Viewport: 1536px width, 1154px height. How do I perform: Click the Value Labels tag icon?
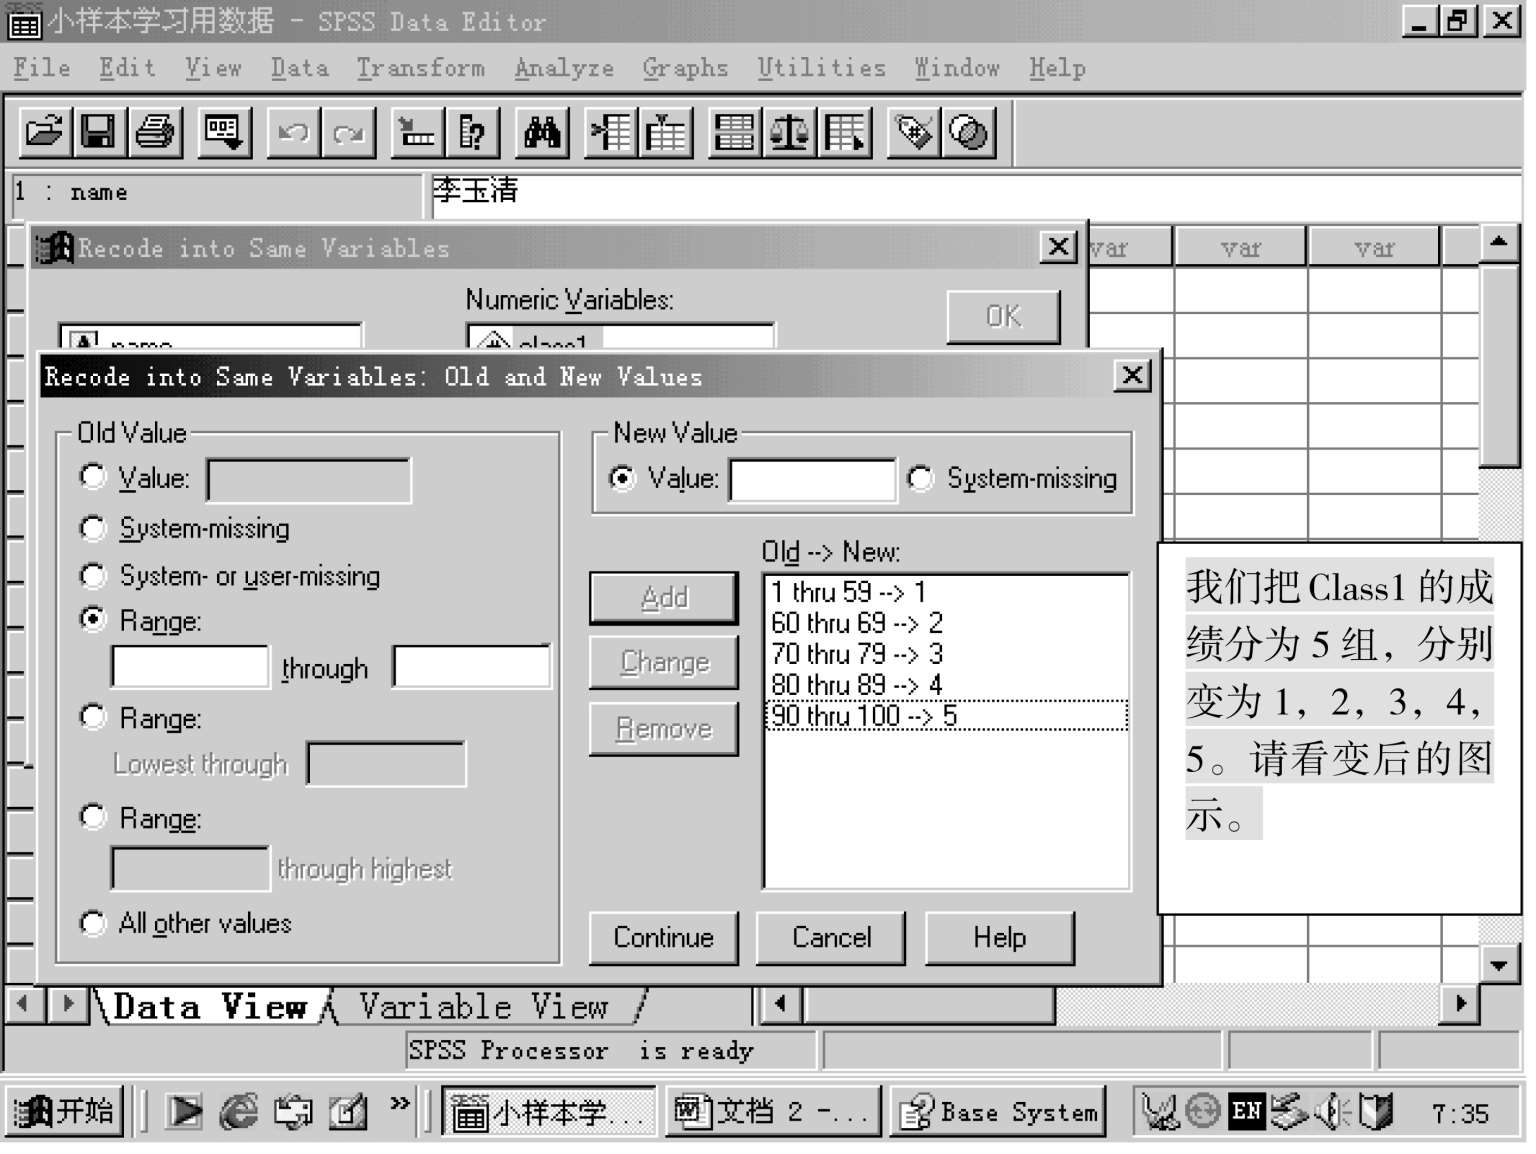point(914,132)
